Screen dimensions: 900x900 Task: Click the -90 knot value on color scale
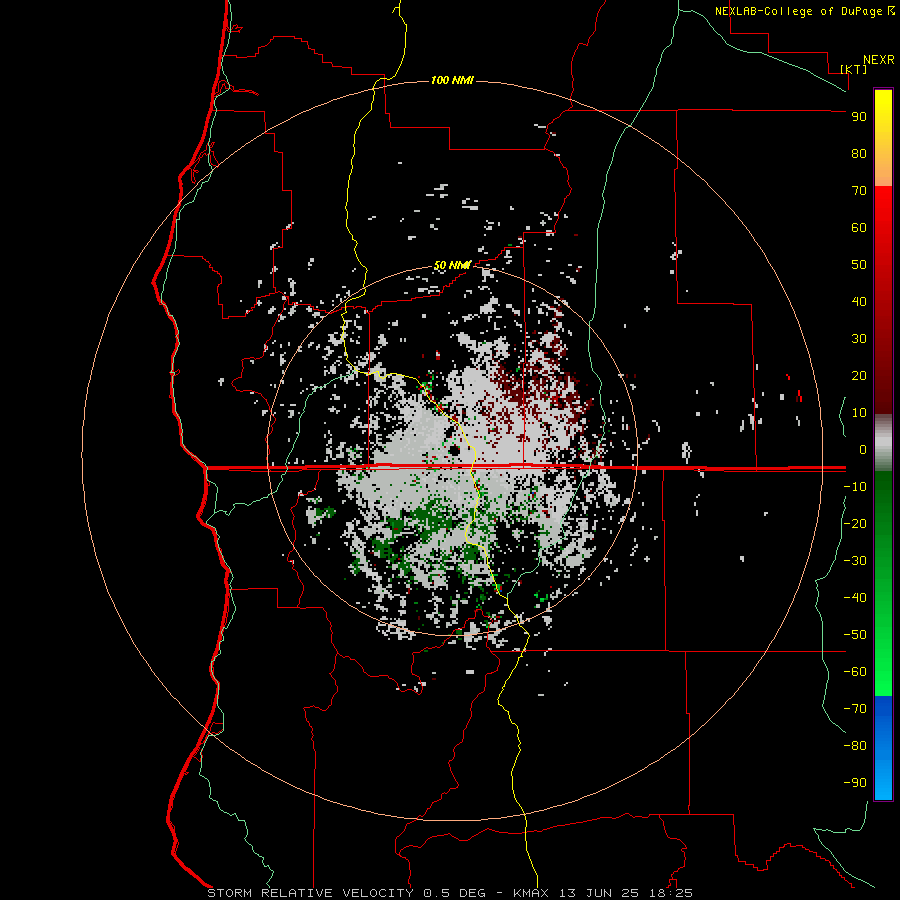pyautogui.click(x=855, y=783)
